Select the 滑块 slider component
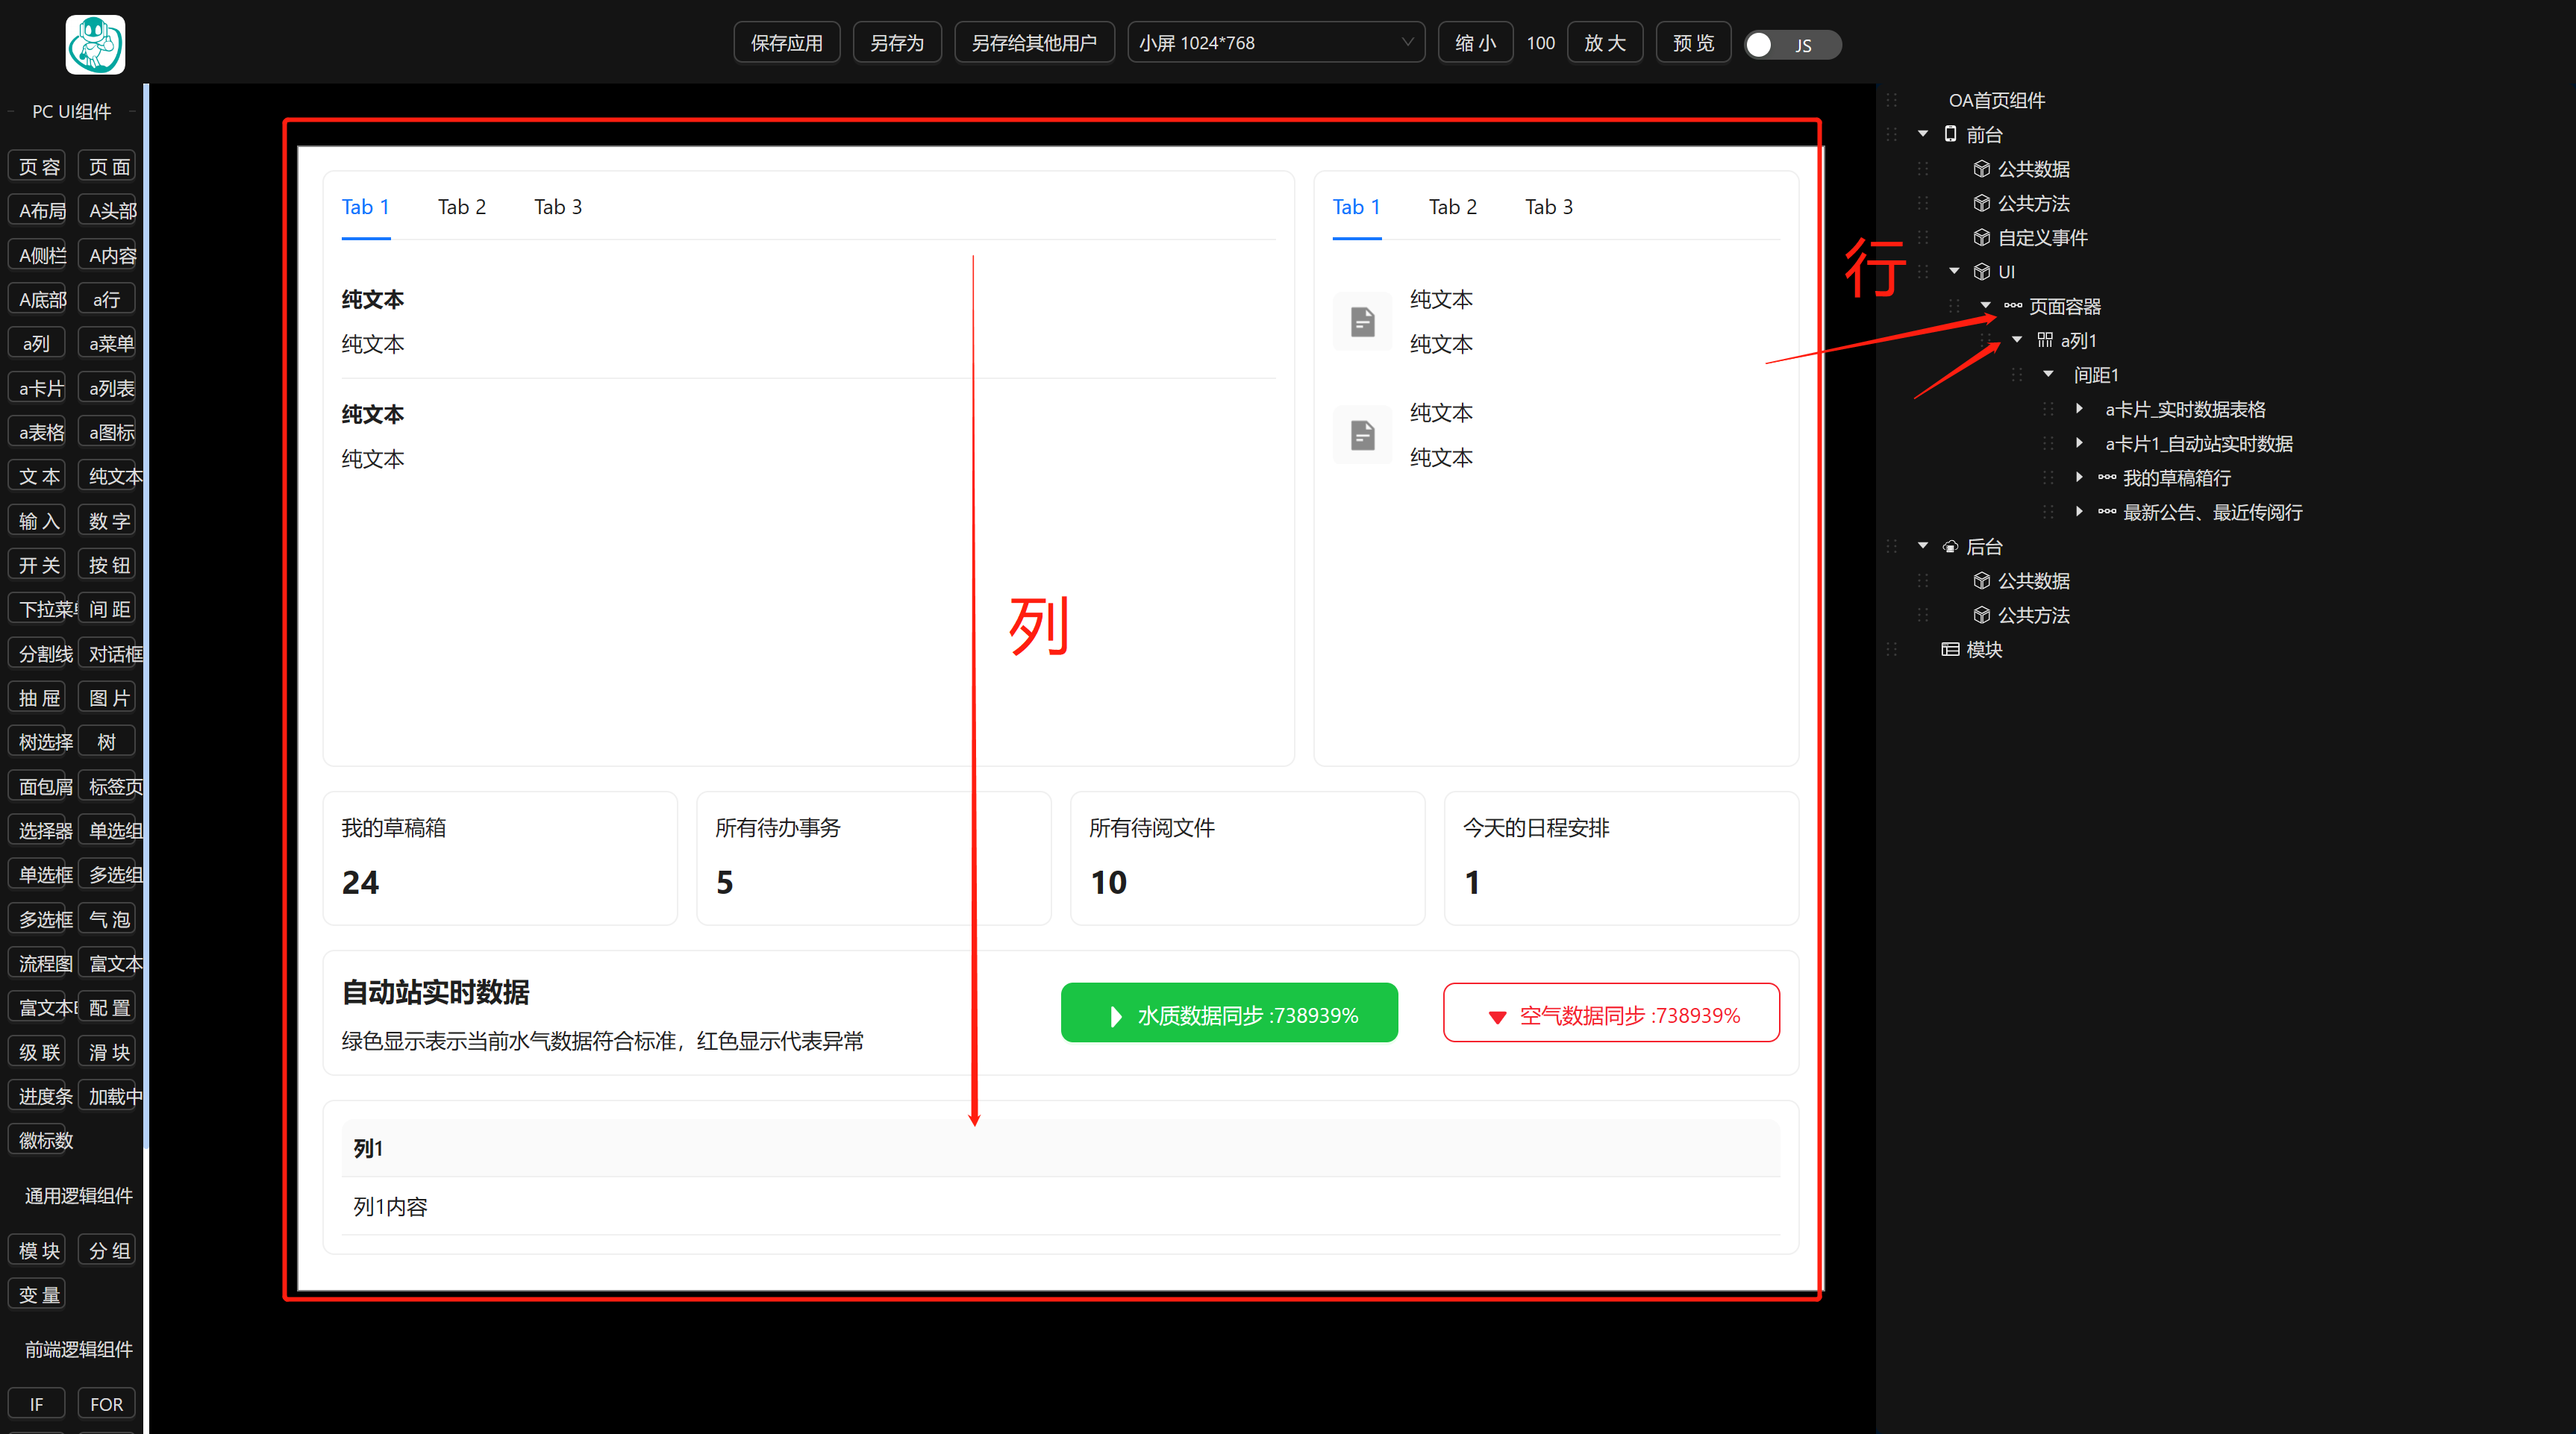 click(108, 1052)
